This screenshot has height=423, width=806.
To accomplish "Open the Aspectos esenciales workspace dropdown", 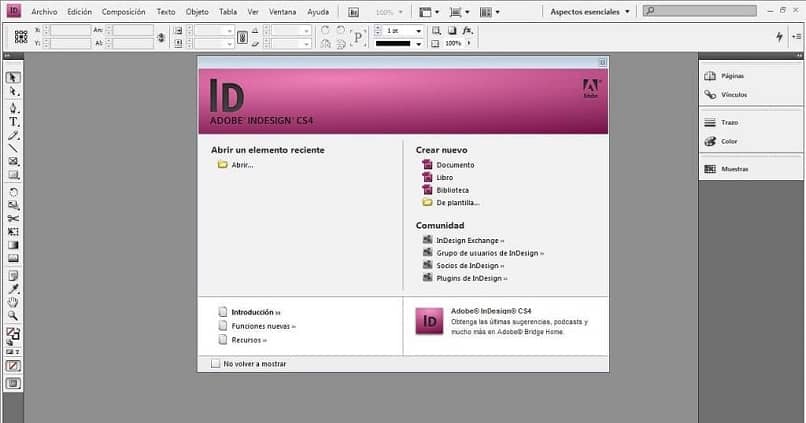I will click(590, 12).
